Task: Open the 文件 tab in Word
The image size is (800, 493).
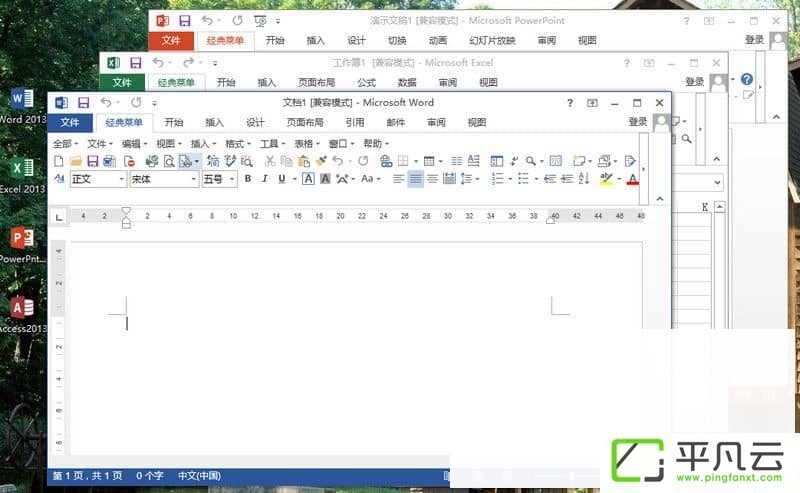Action: point(70,122)
